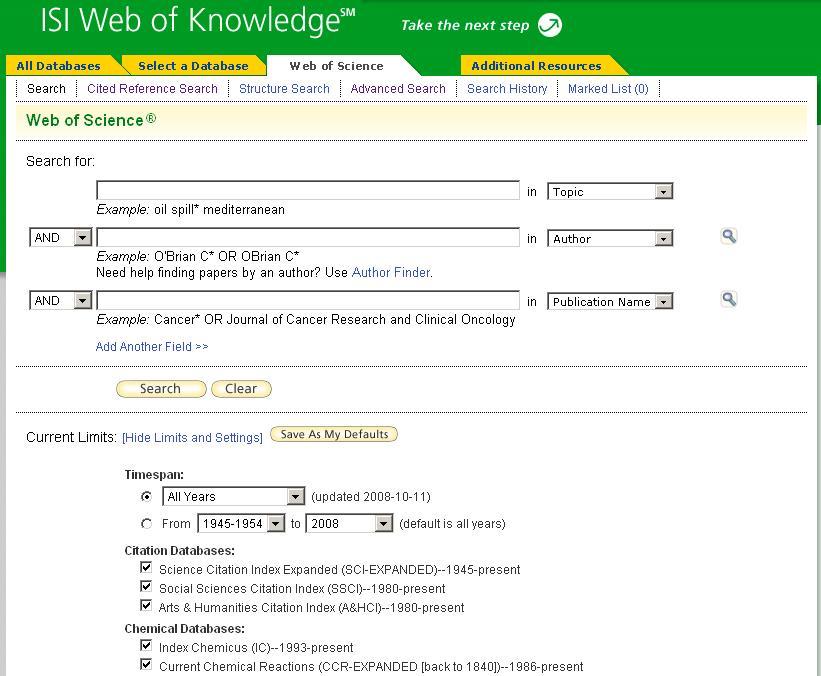
Task: Uncheck Index Chemicus checkbox
Action: click(x=146, y=646)
